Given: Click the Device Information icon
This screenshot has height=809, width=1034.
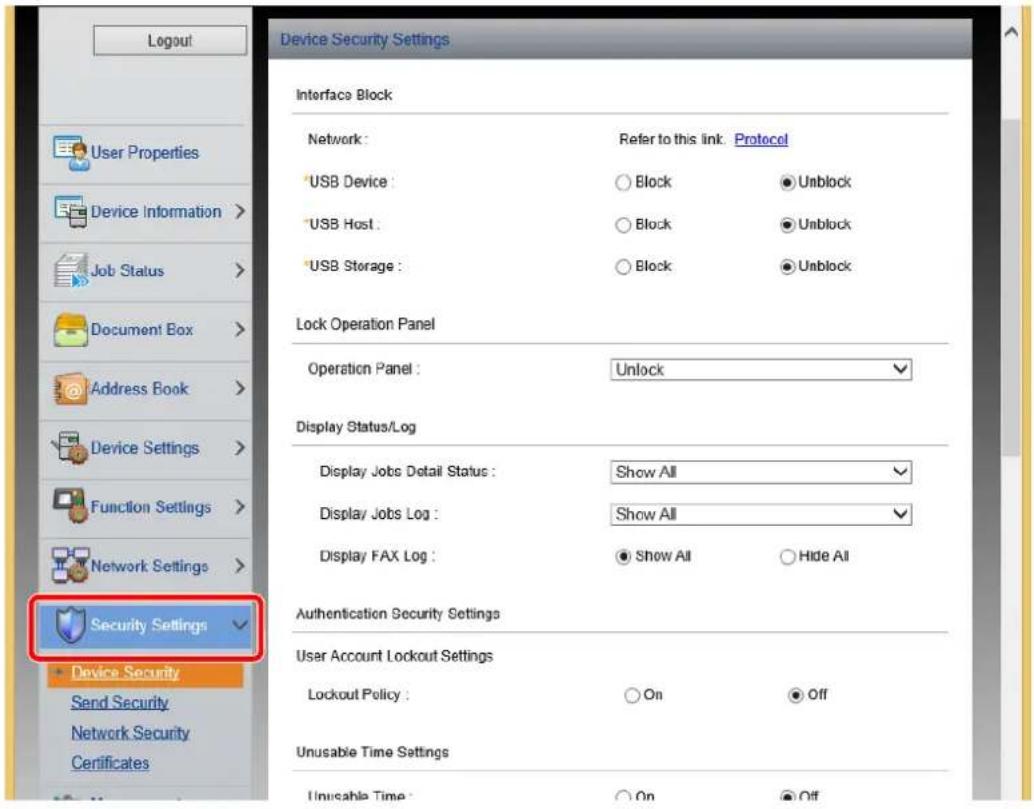Looking at the screenshot, I should (71, 212).
